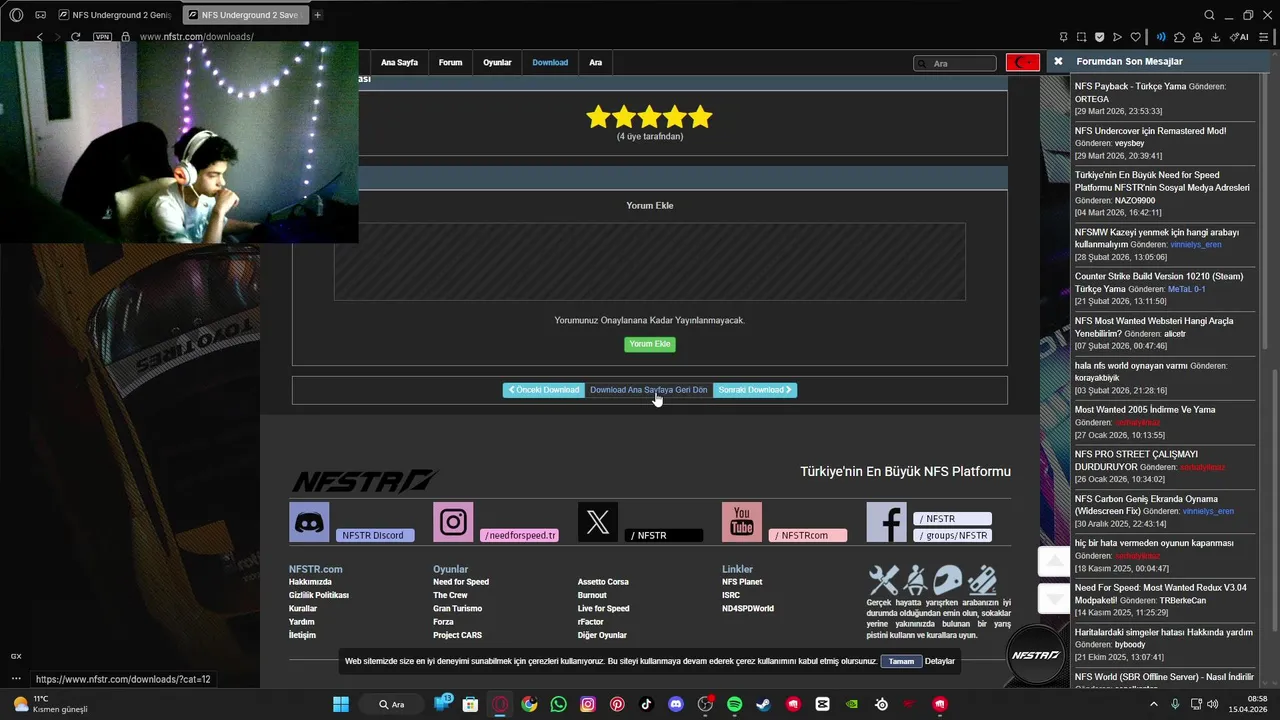Select the fifth rating star

[701, 117]
